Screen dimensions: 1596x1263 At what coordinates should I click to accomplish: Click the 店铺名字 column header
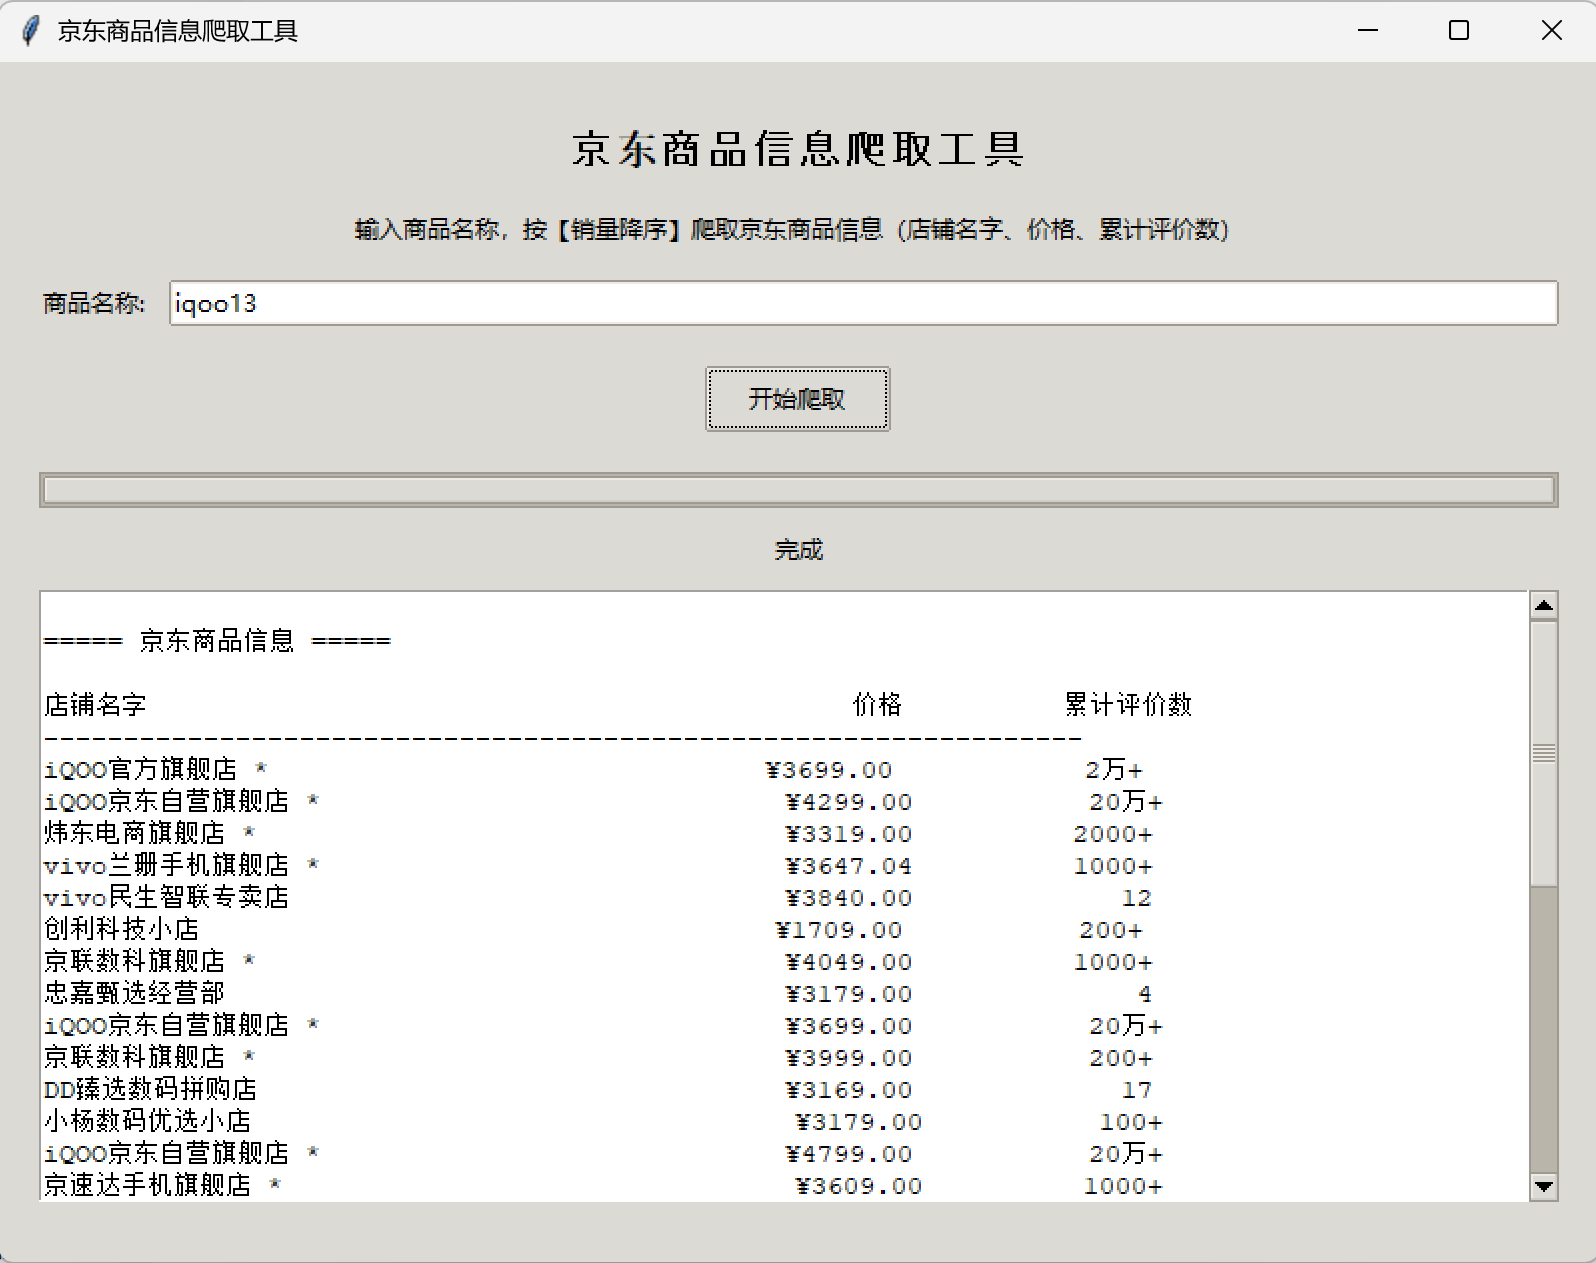pos(95,705)
